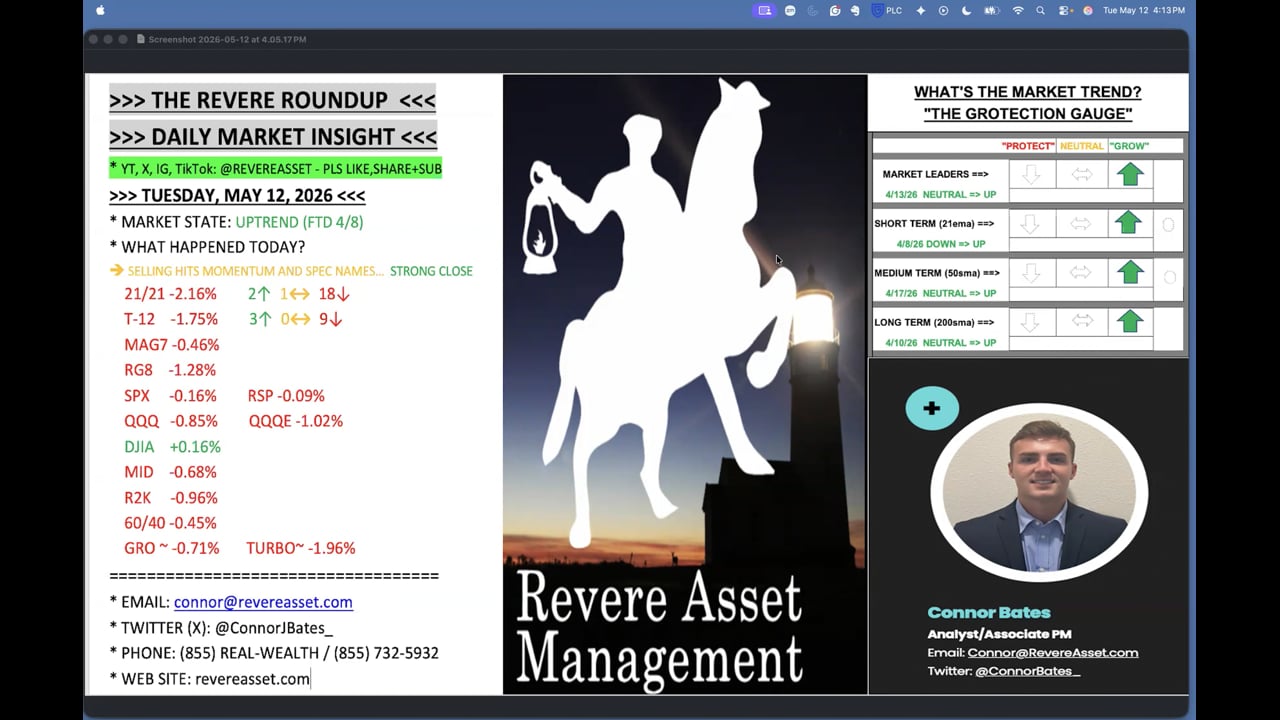Click the Market Leaders neutral sideways arrow
The height and width of the screenshot is (720, 1280).
1082,175
